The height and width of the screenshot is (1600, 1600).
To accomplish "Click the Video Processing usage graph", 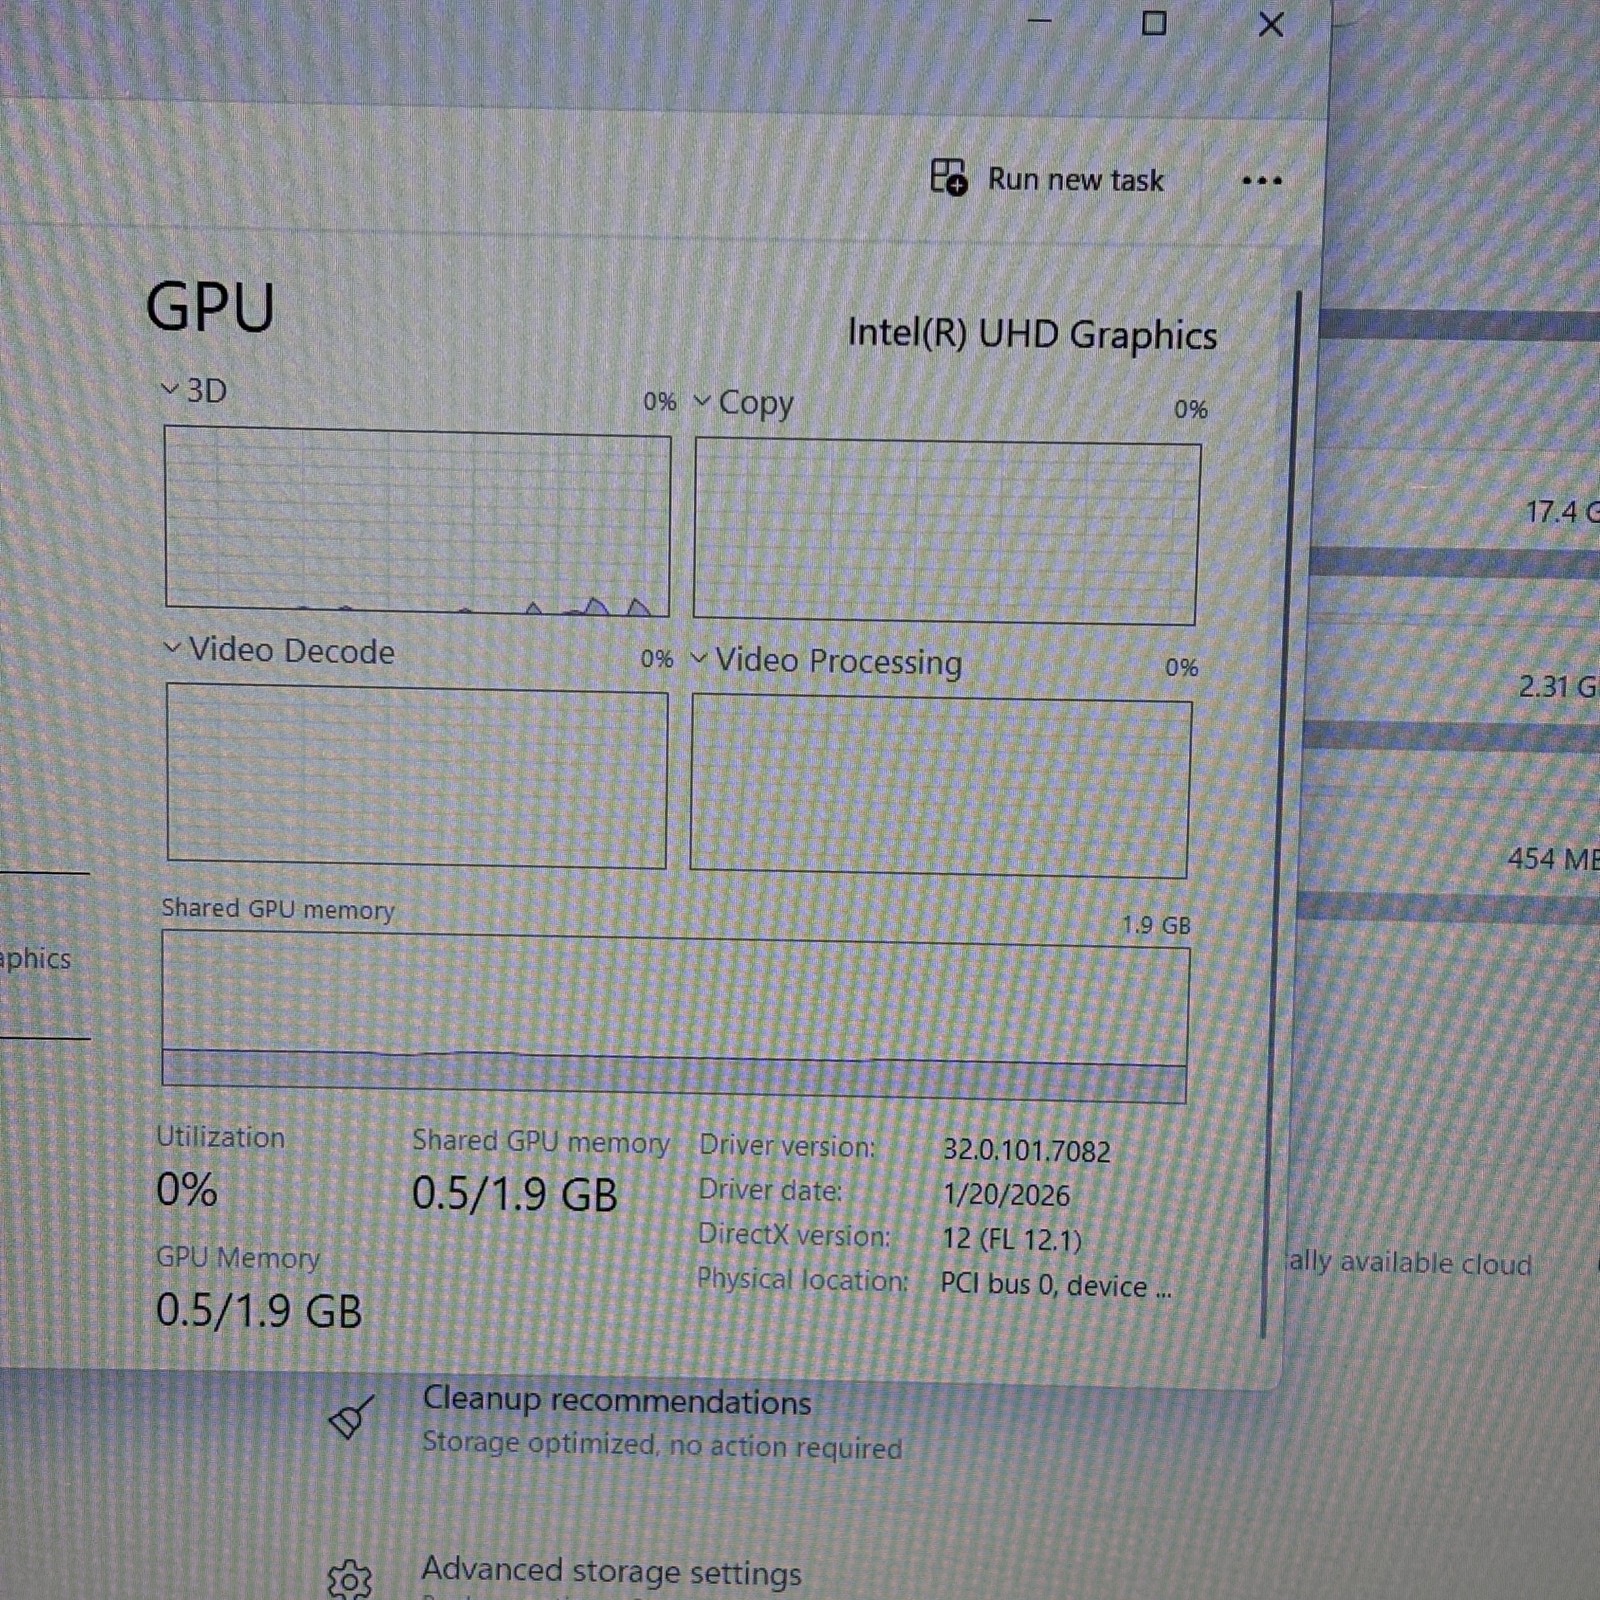I will (x=940, y=787).
